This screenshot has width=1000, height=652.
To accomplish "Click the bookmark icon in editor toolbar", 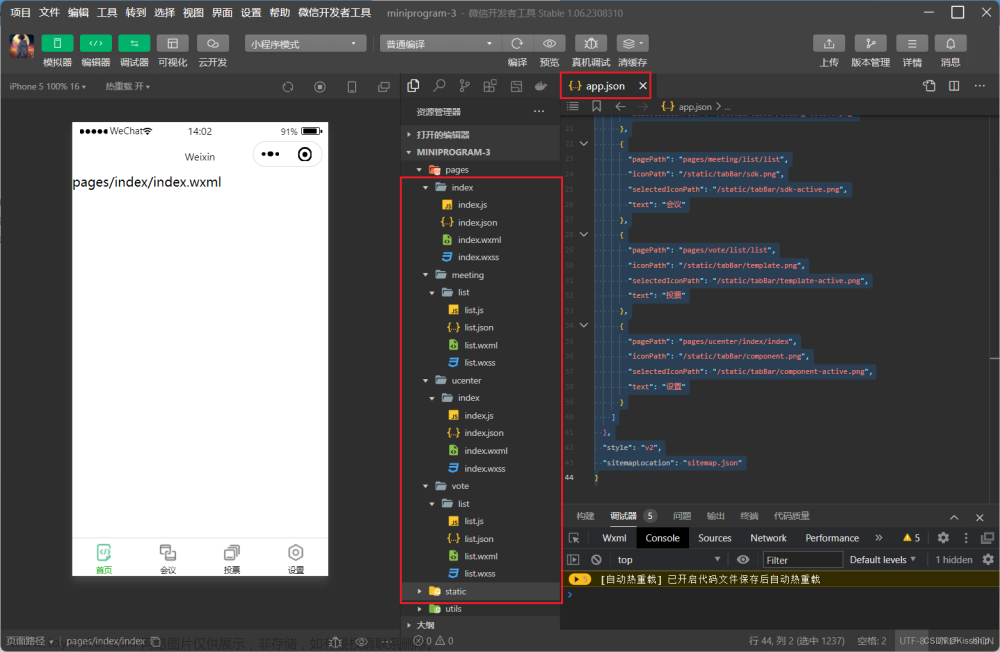I will pos(596,106).
